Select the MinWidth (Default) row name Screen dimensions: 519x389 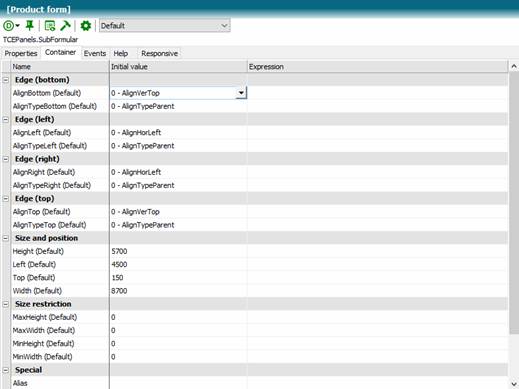[42, 357]
